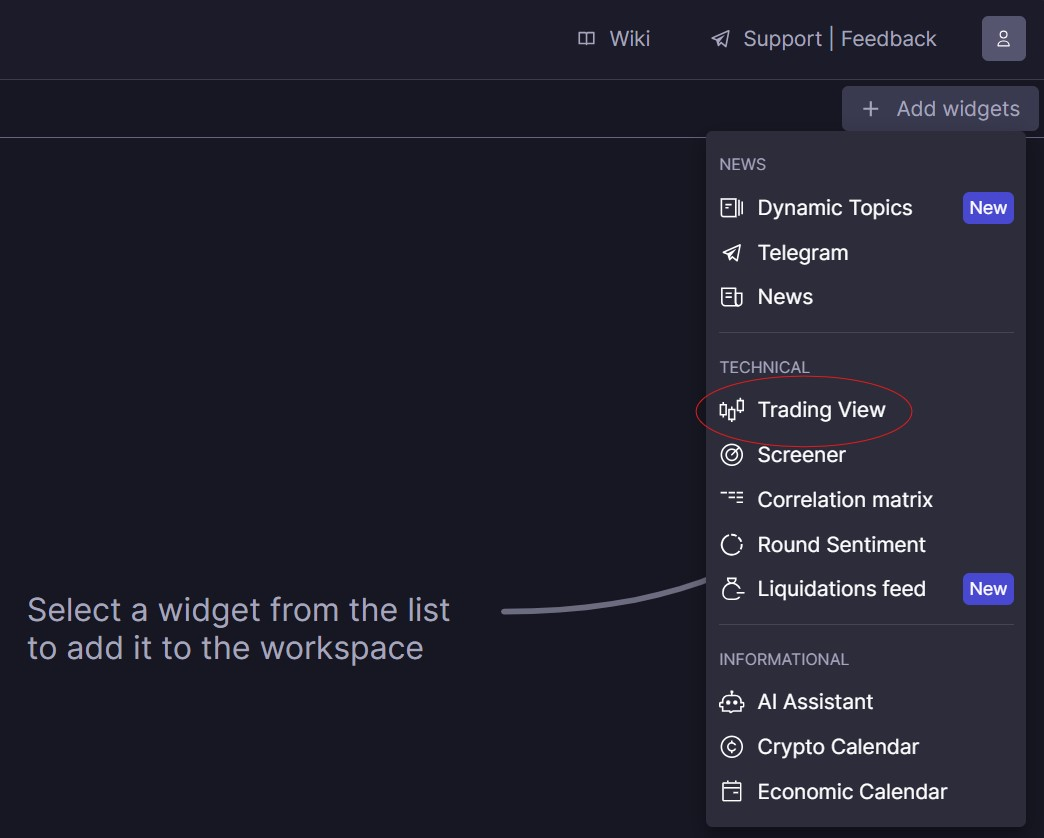
Task: Add the News widget
Action: tap(785, 297)
